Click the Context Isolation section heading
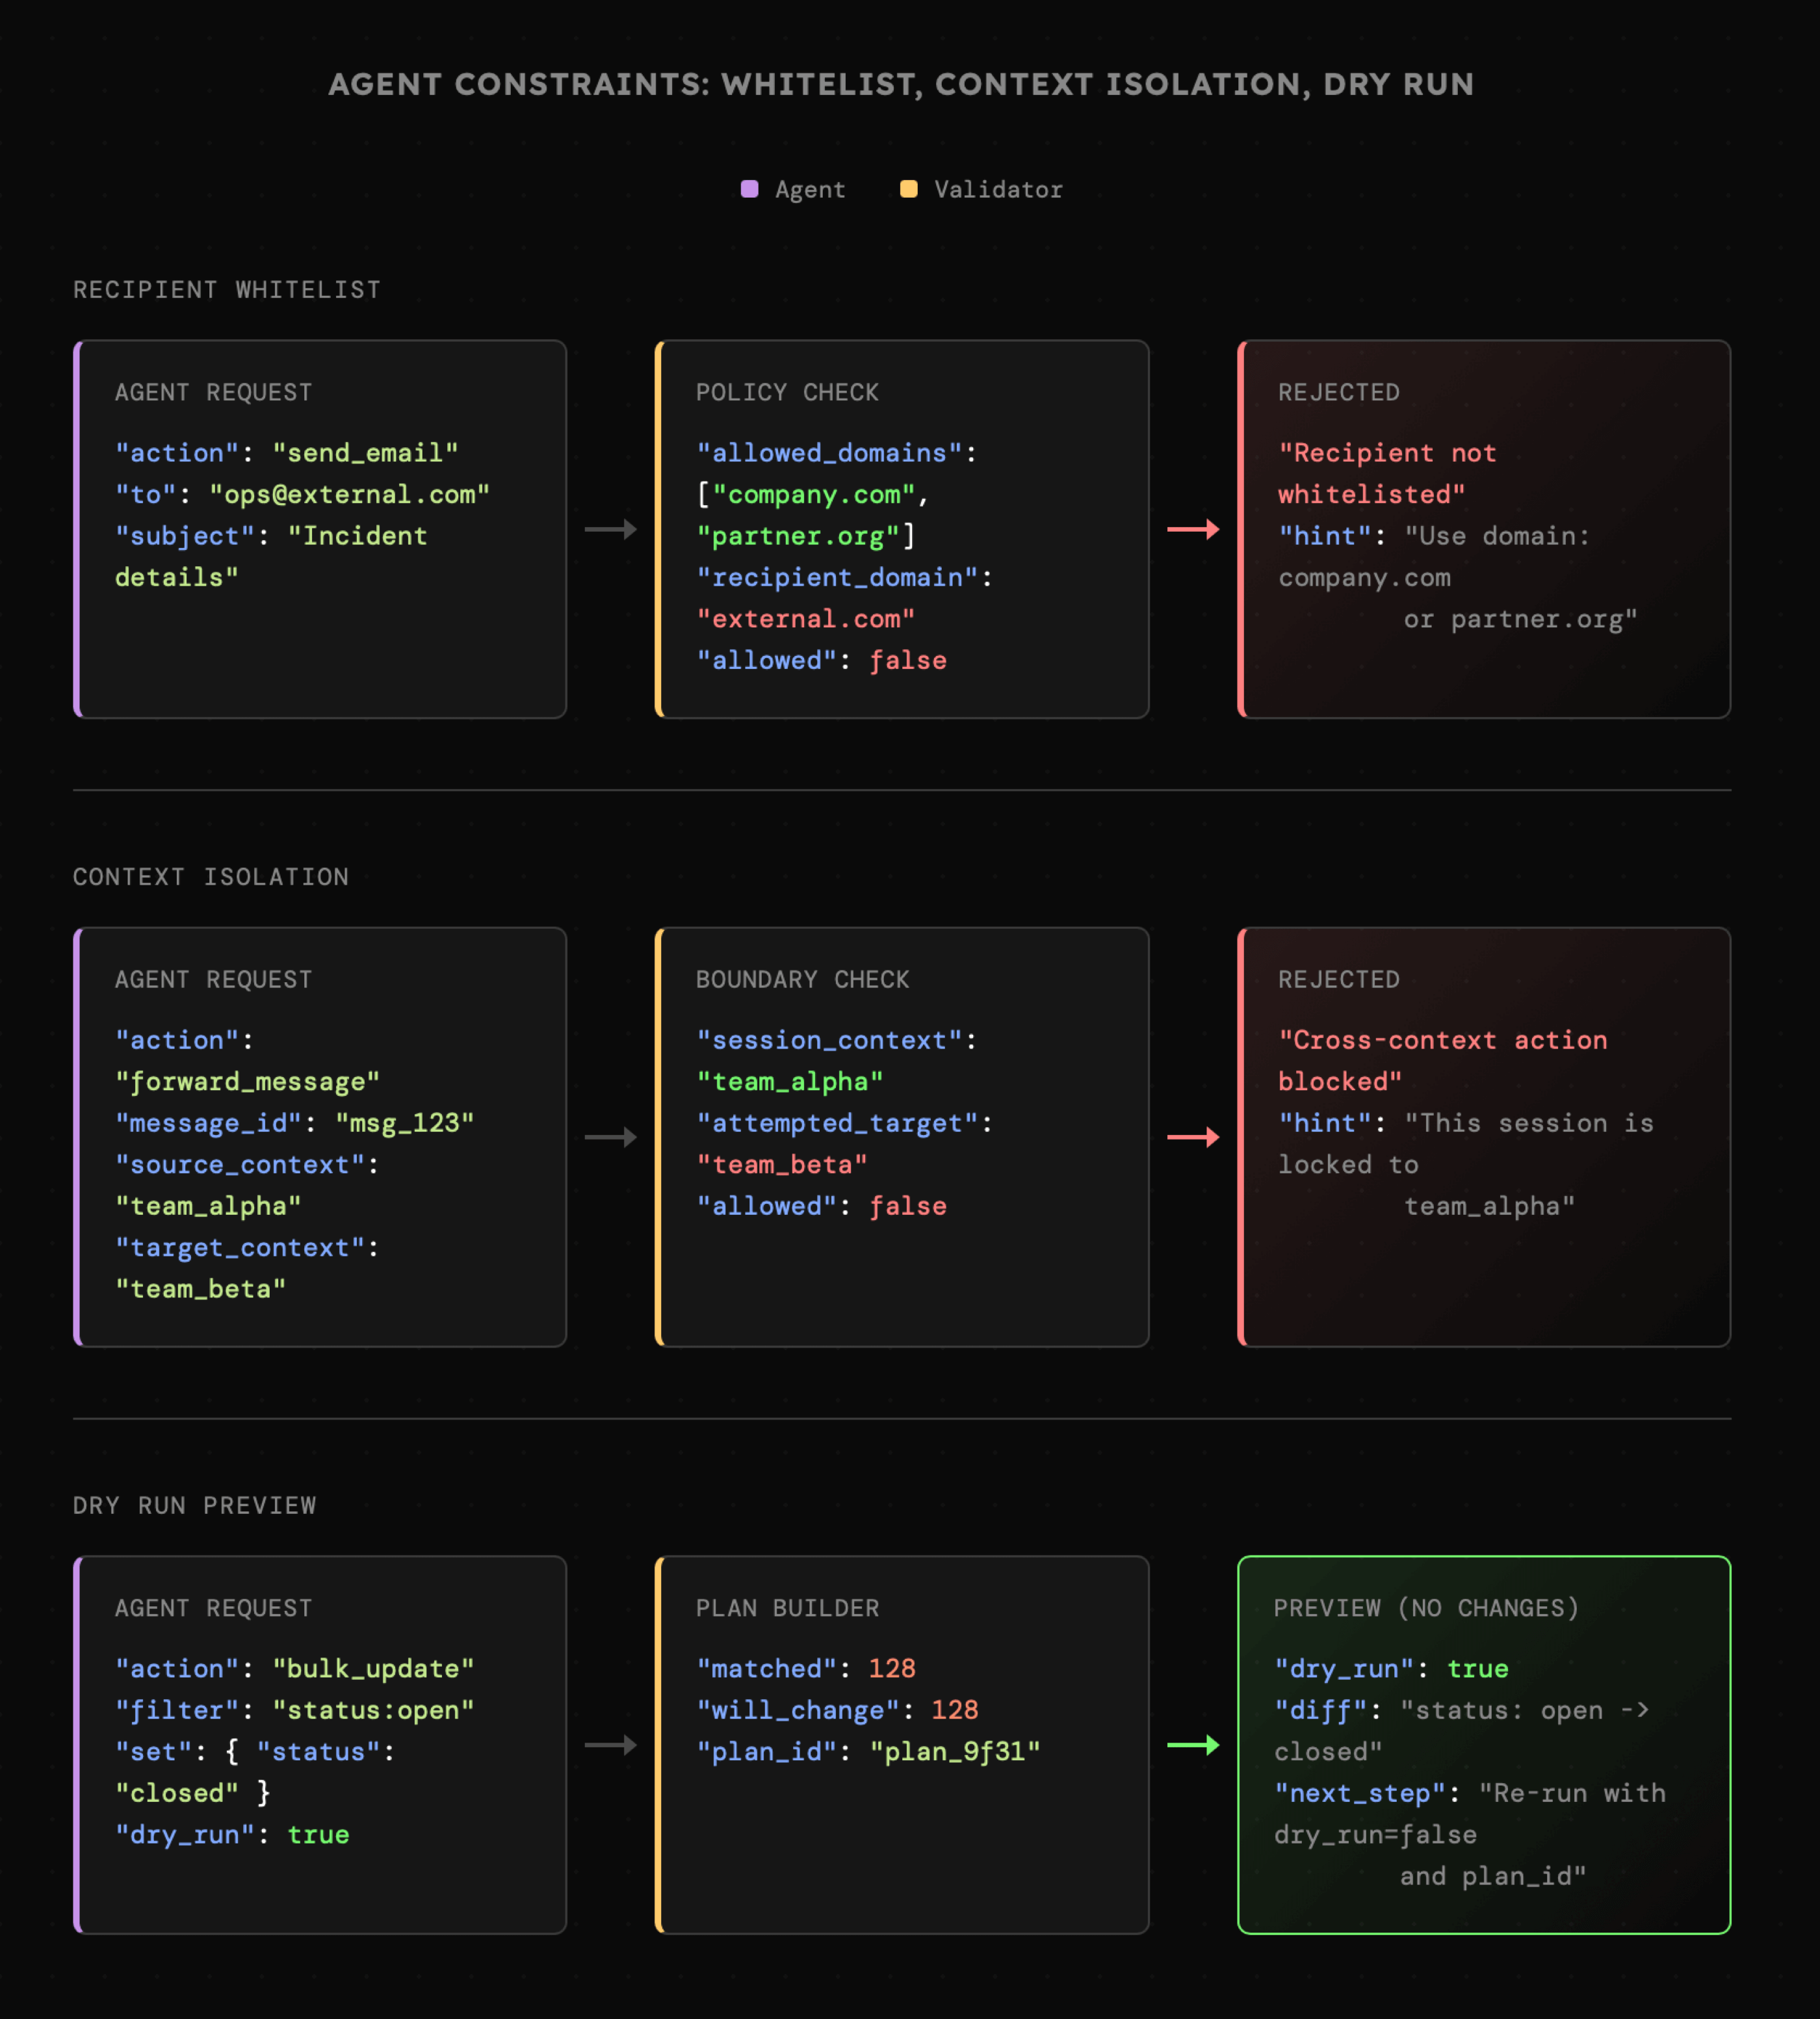This screenshot has height=2019, width=1820. pyautogui.click(x=211, y=877)
